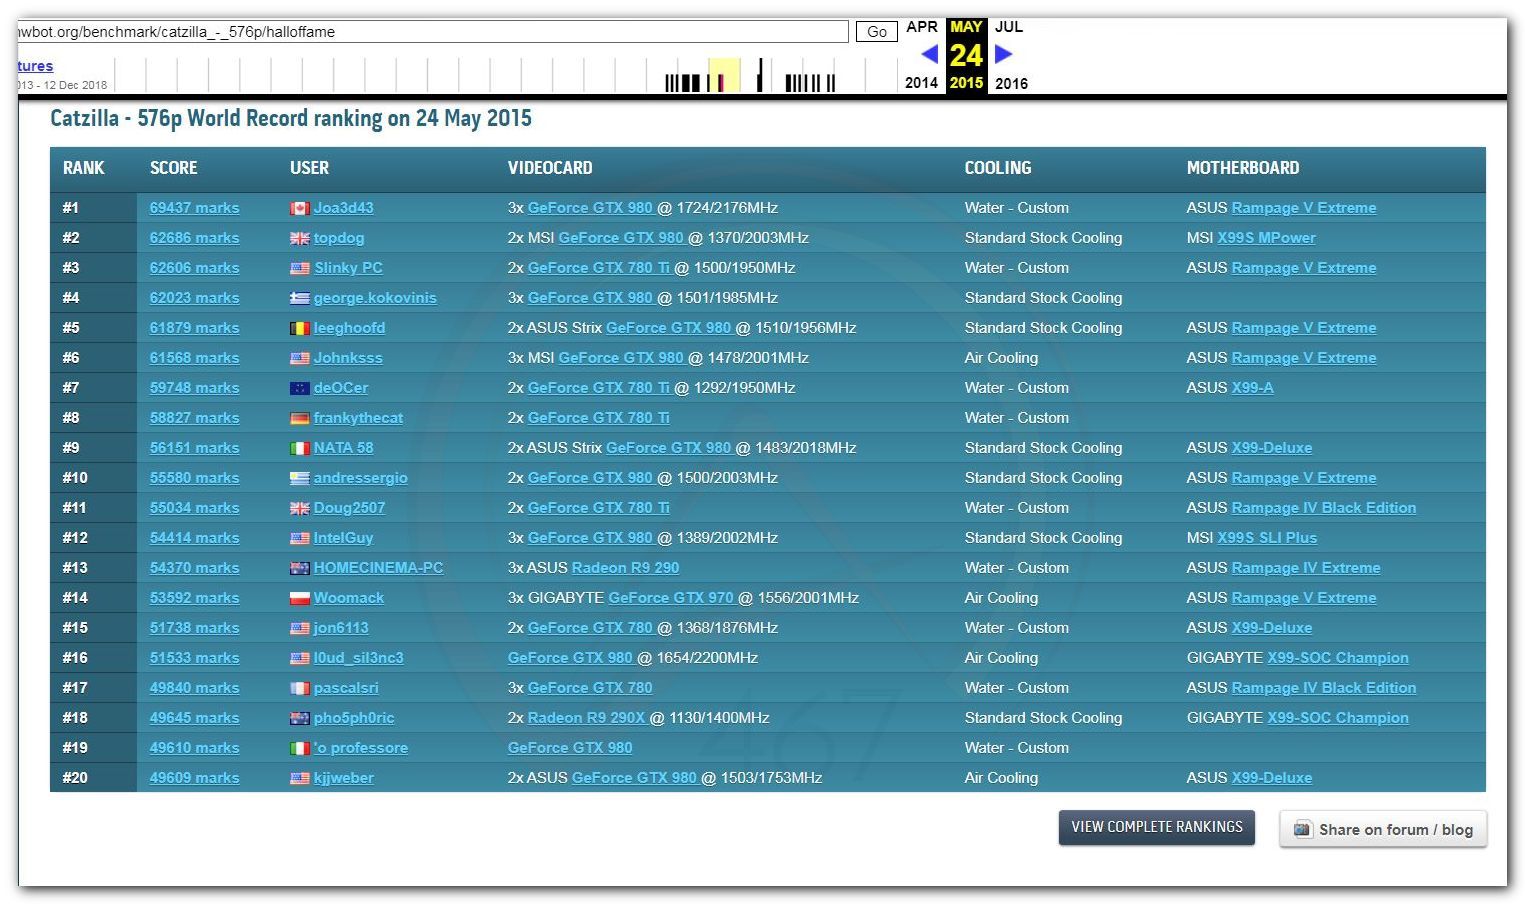The height and width of the screenshot is (904, 1525).
Task: Select APR month in Wayback calendar header
Action: (922, 27)
